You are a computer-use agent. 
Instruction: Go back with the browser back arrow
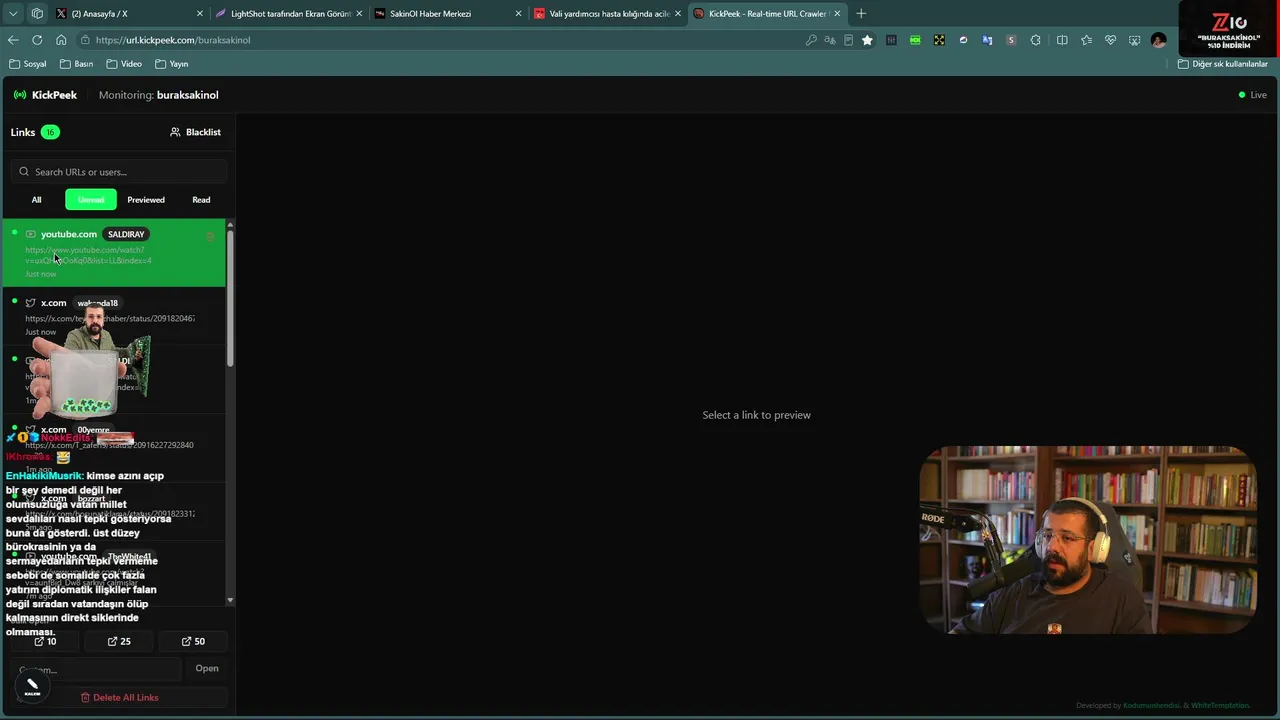point(13,40)
